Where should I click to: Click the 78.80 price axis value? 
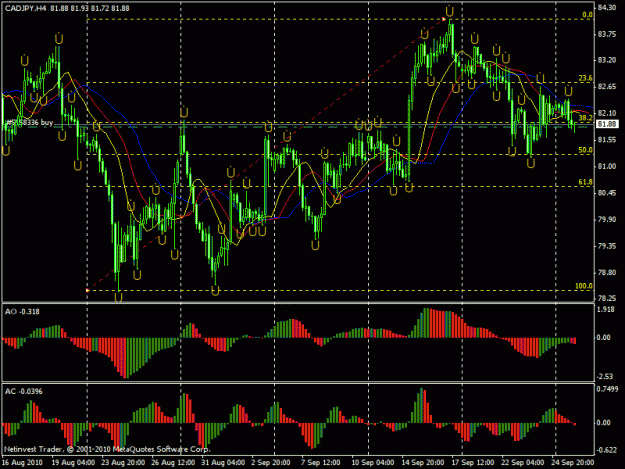pyautogui.click(x=607, y=273)
